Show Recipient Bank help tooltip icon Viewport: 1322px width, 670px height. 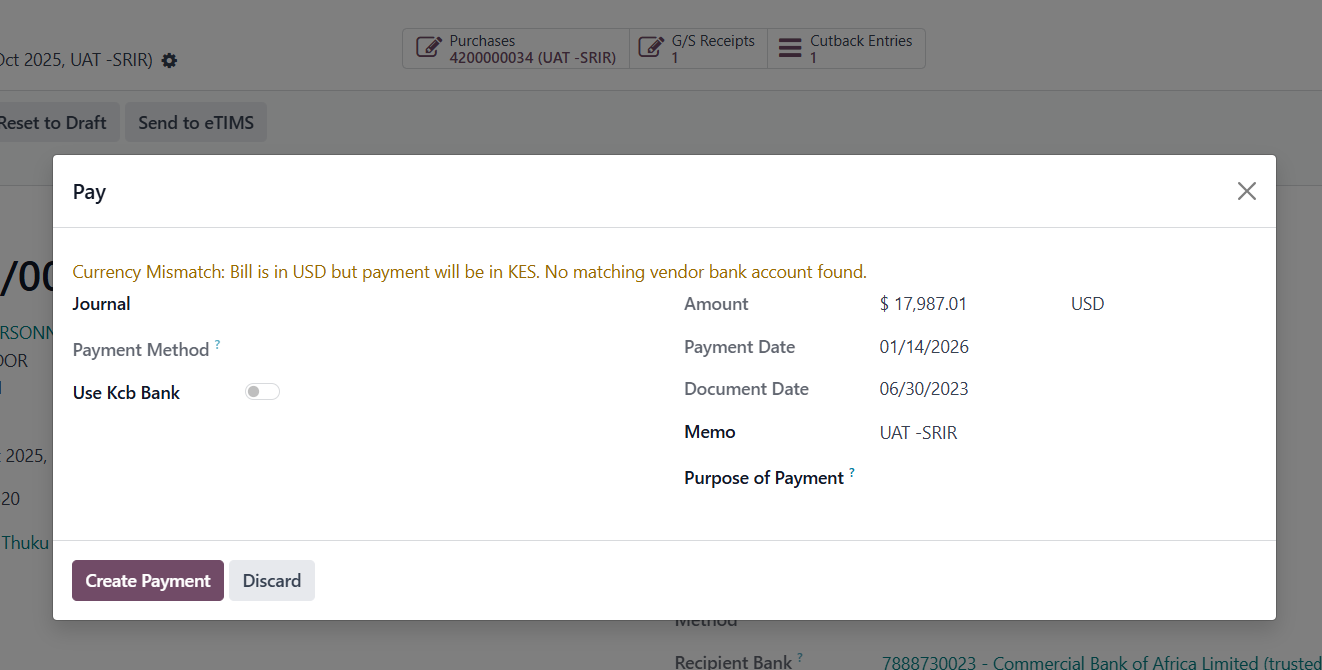[x=800, y=657]
